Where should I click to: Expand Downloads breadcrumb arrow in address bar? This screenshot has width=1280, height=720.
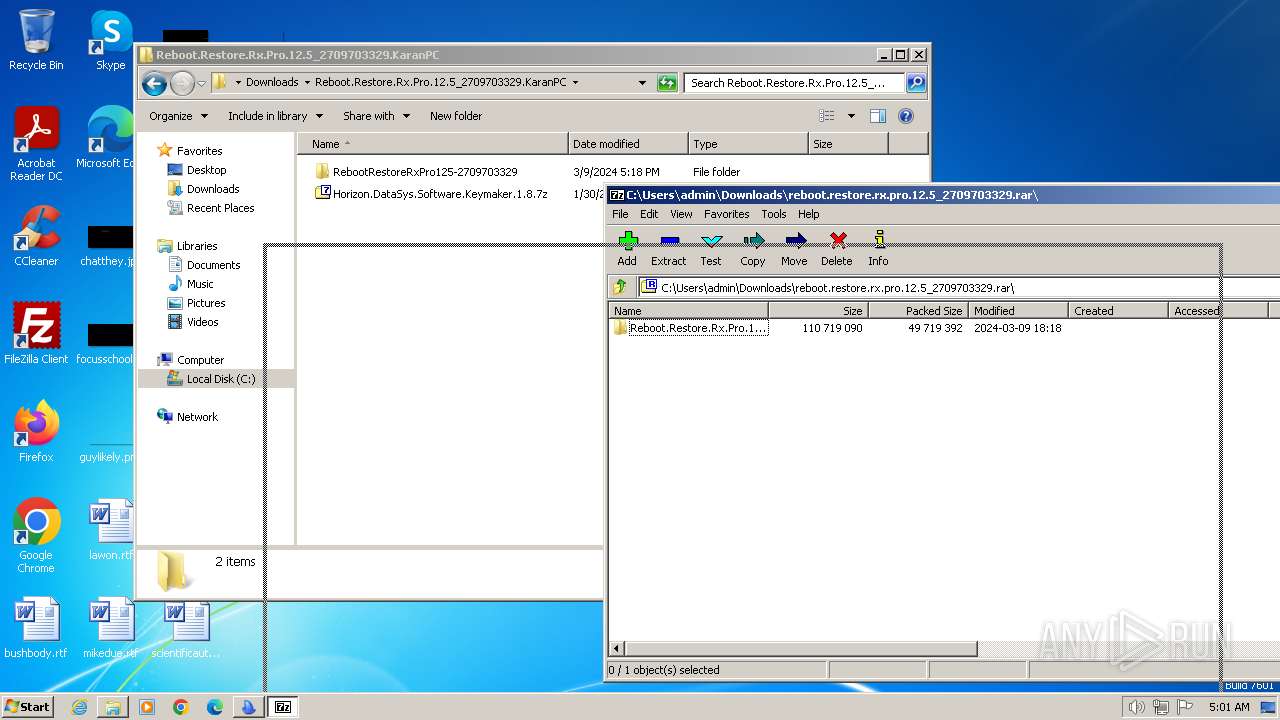click(307, 82)
